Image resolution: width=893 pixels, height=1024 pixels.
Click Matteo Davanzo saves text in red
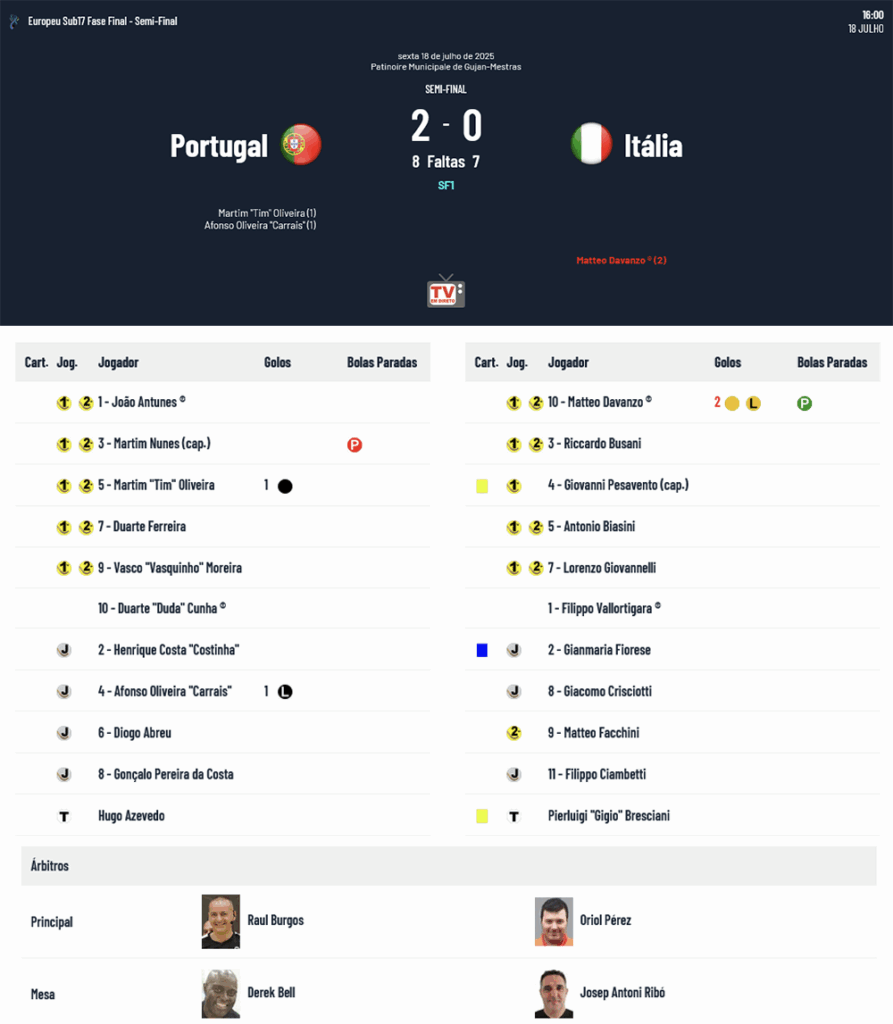621,261
